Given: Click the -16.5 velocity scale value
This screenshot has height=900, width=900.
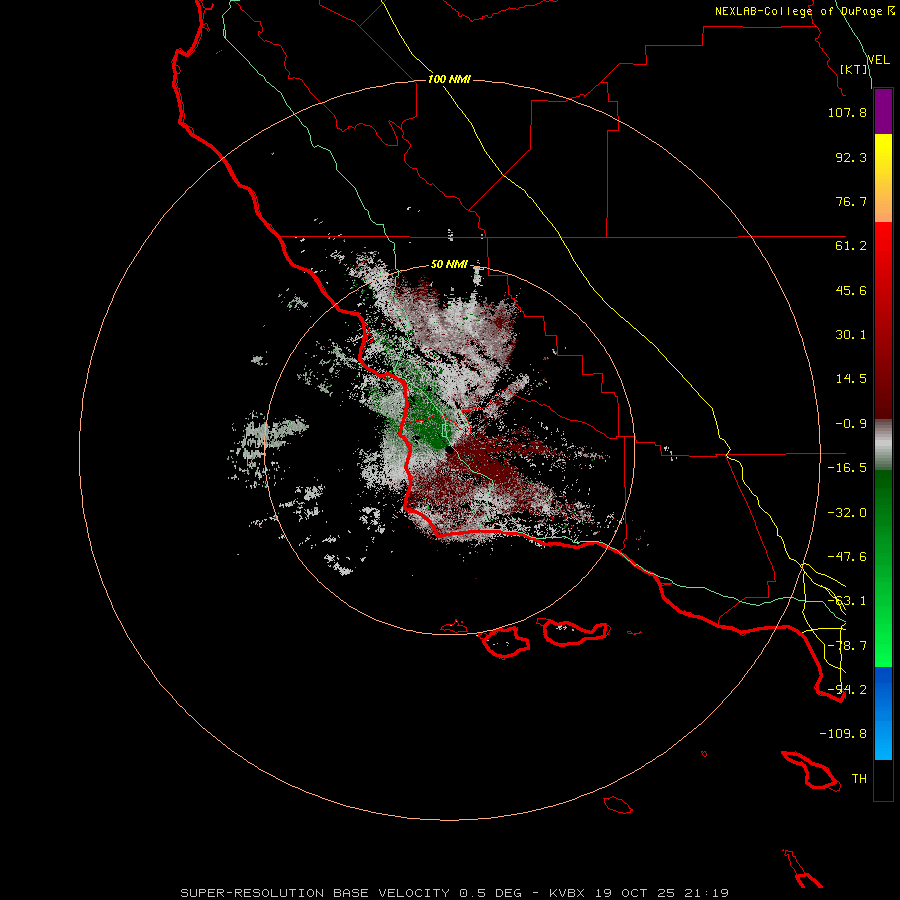Looking at the screenshot, I should click(x=847, y=468).
